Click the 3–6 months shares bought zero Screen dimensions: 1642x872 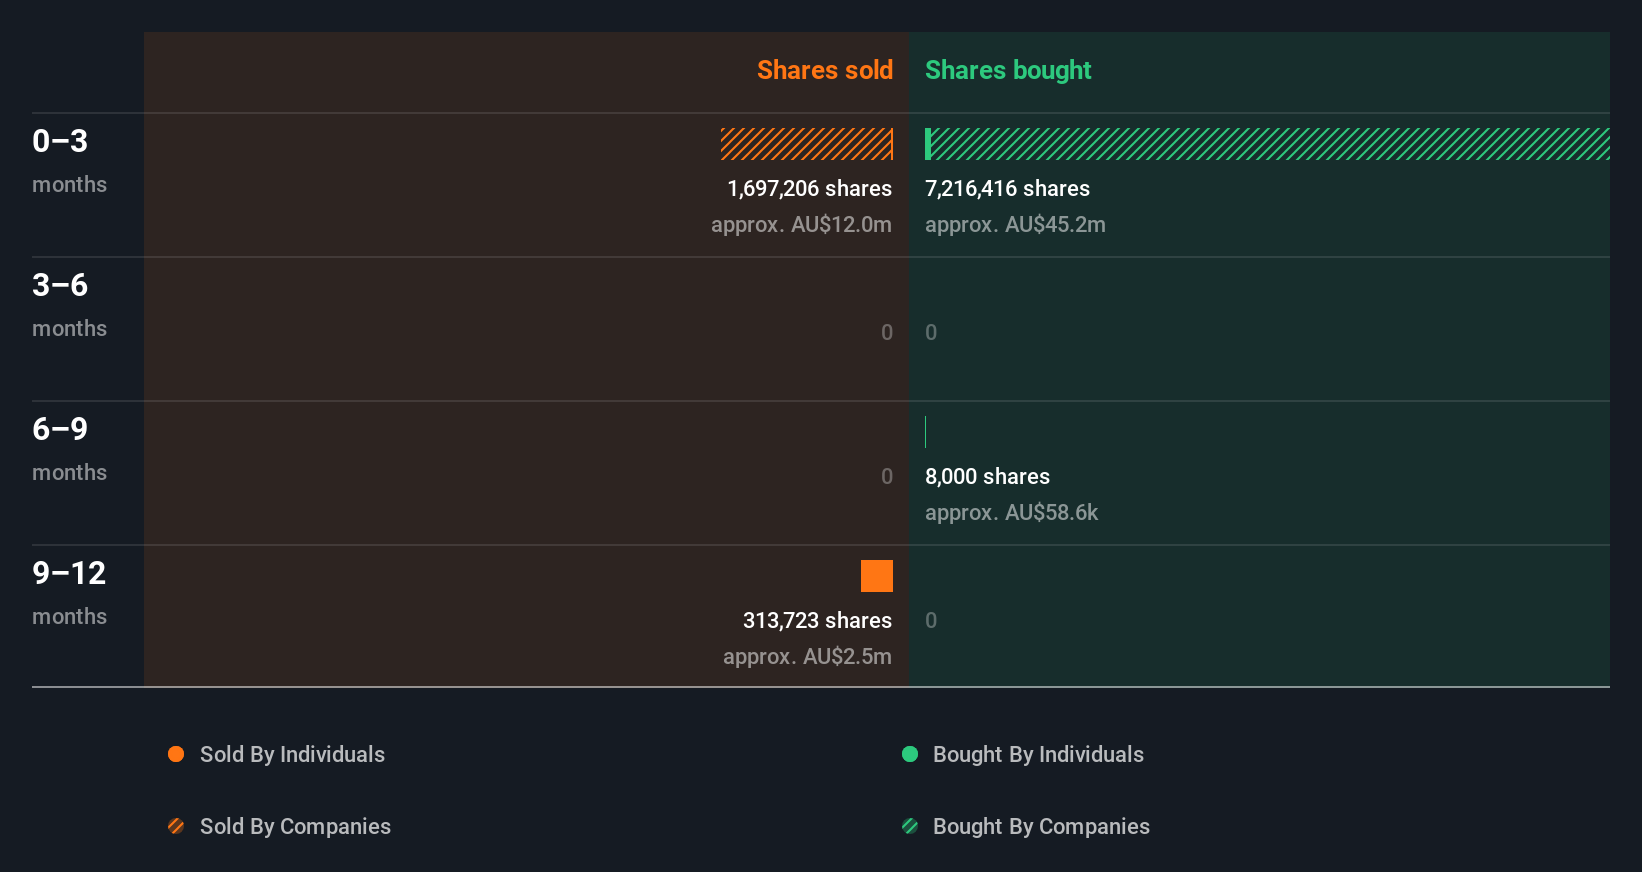tap(931, 332)
